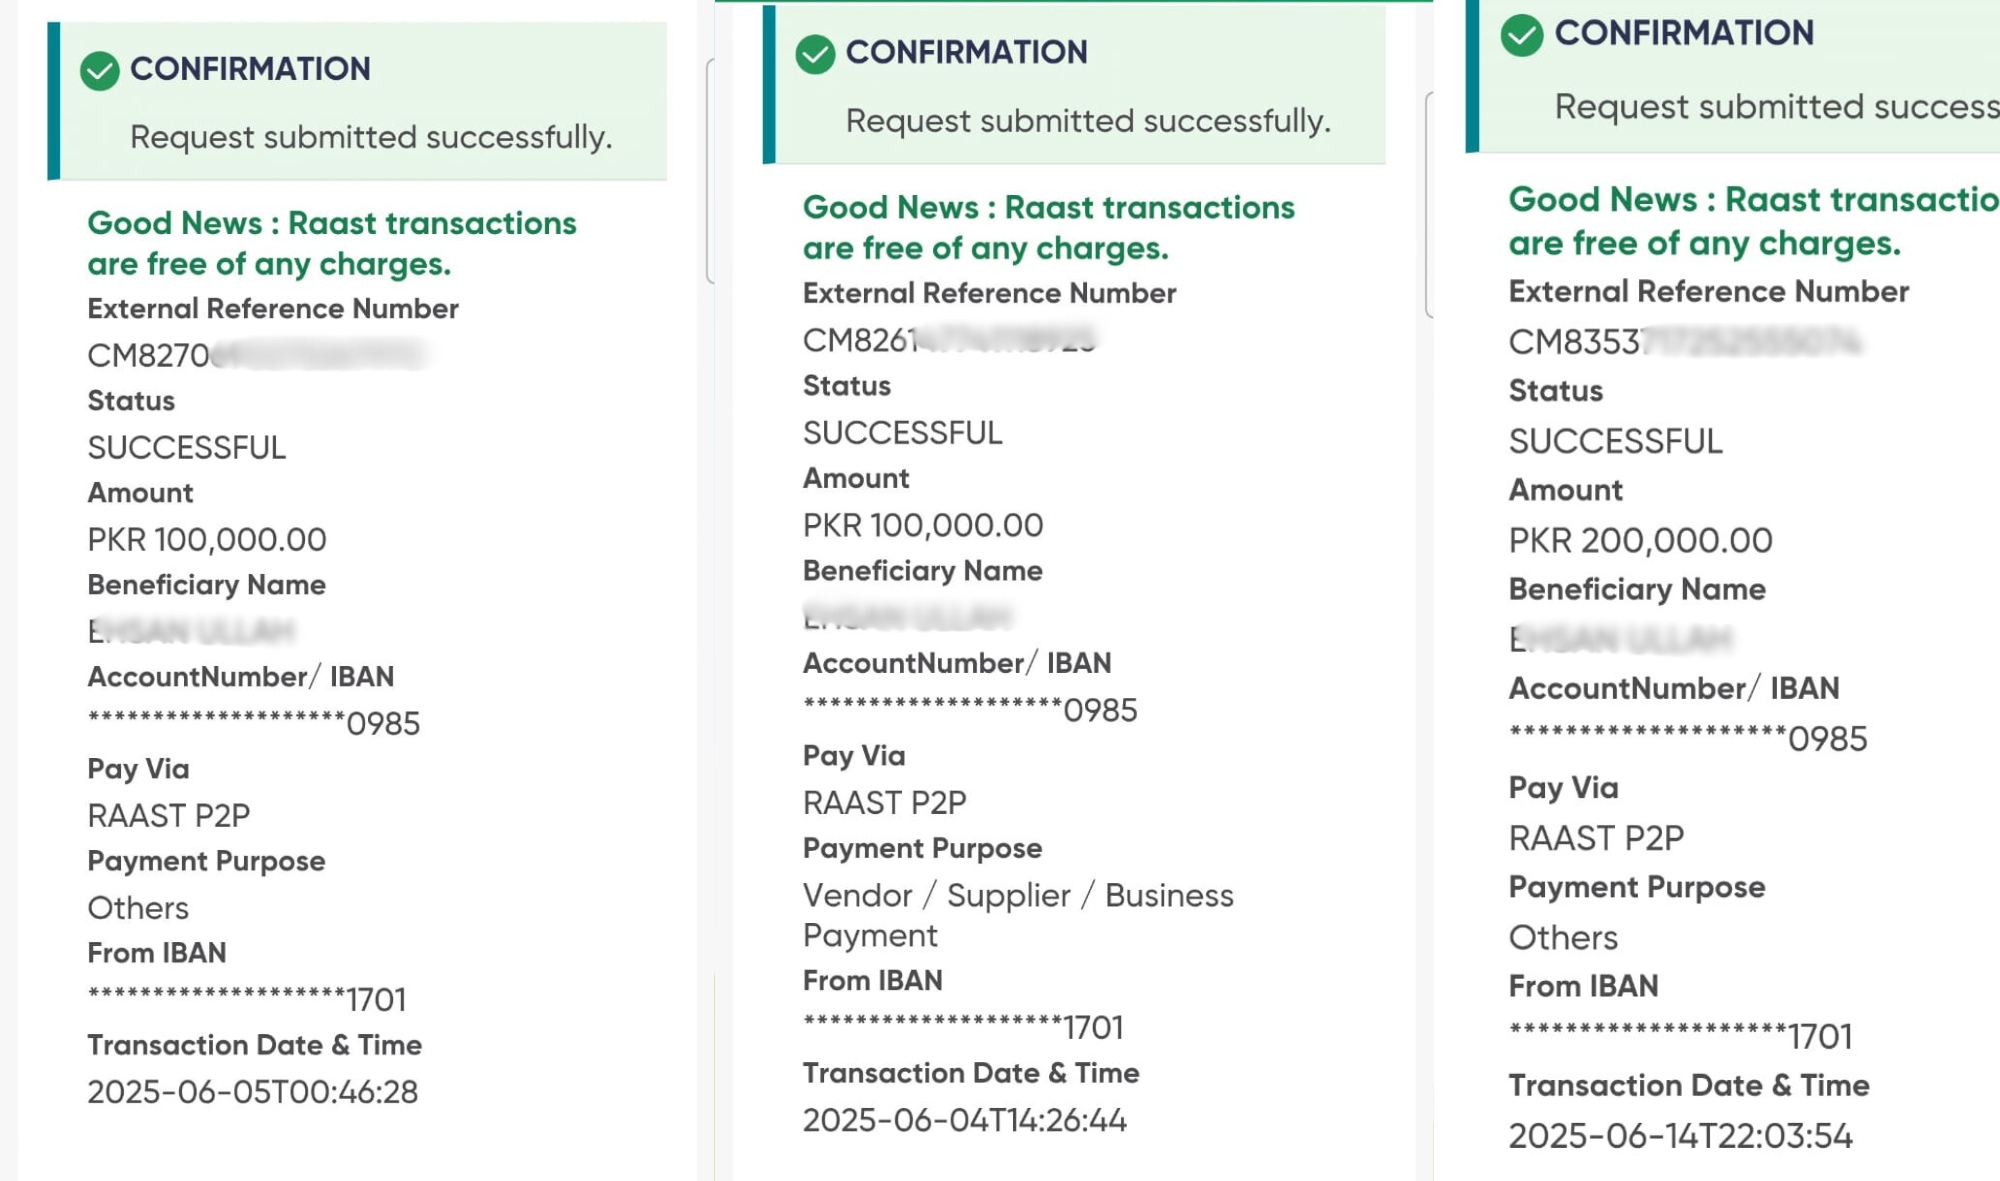
Task: Click the SUCCESSFUL status in the leftmost receipt
Action: [186, 447]
